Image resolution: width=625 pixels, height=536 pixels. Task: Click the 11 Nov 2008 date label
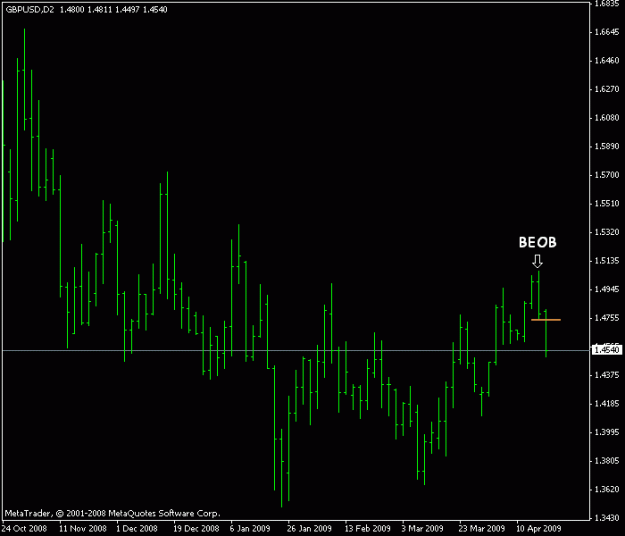(83, 529)
